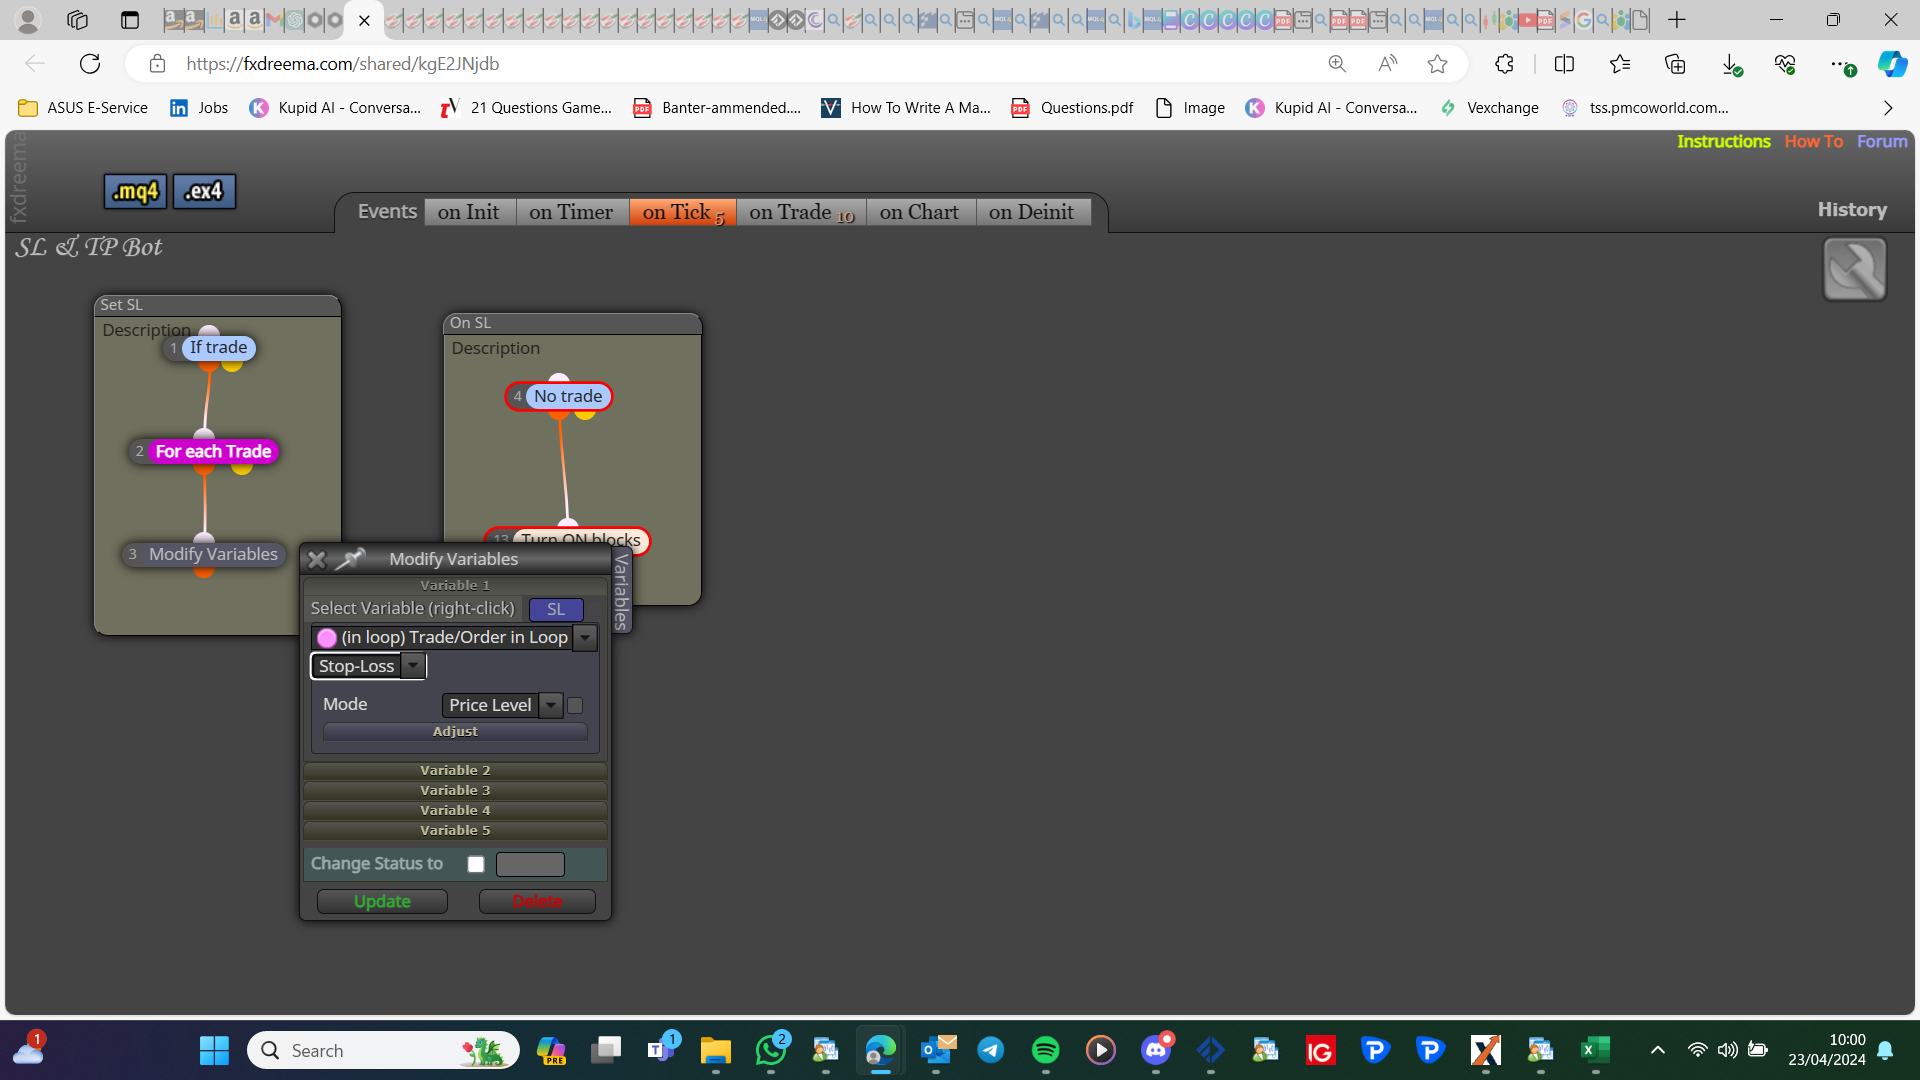This screenshot has width=1920, height=1080.
Task: Open browser downloads panel
Action: click(x=1731, y=64)
